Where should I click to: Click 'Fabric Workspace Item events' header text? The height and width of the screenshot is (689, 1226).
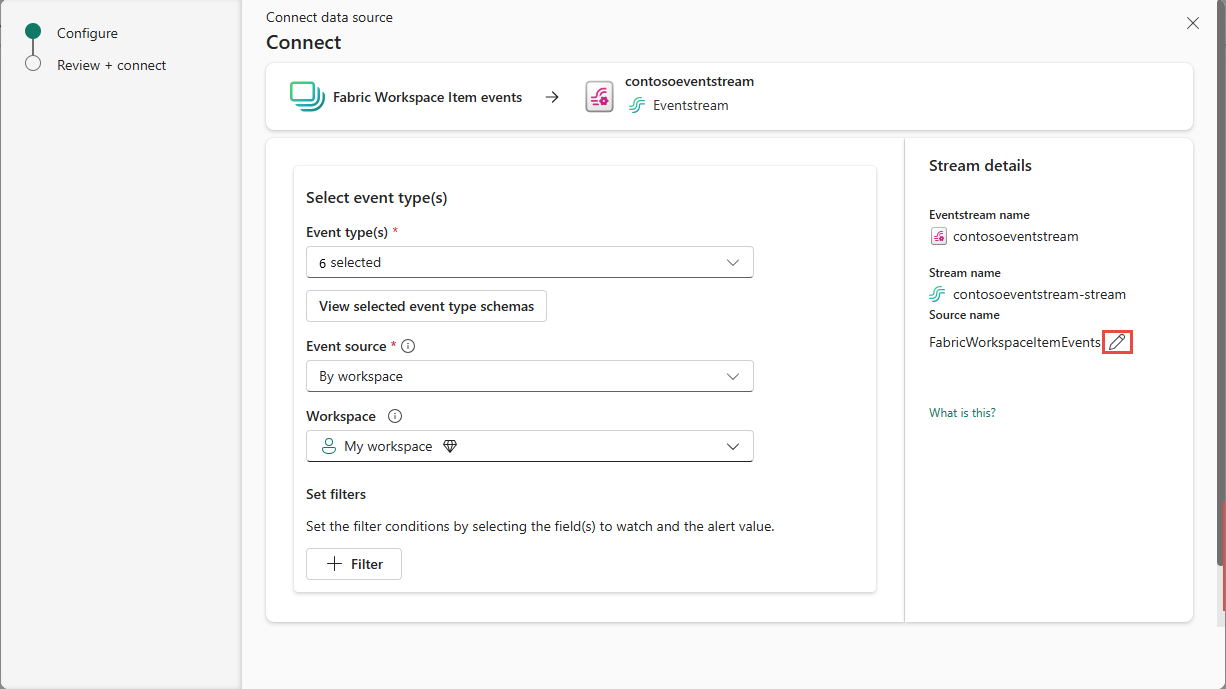(427, 97)
